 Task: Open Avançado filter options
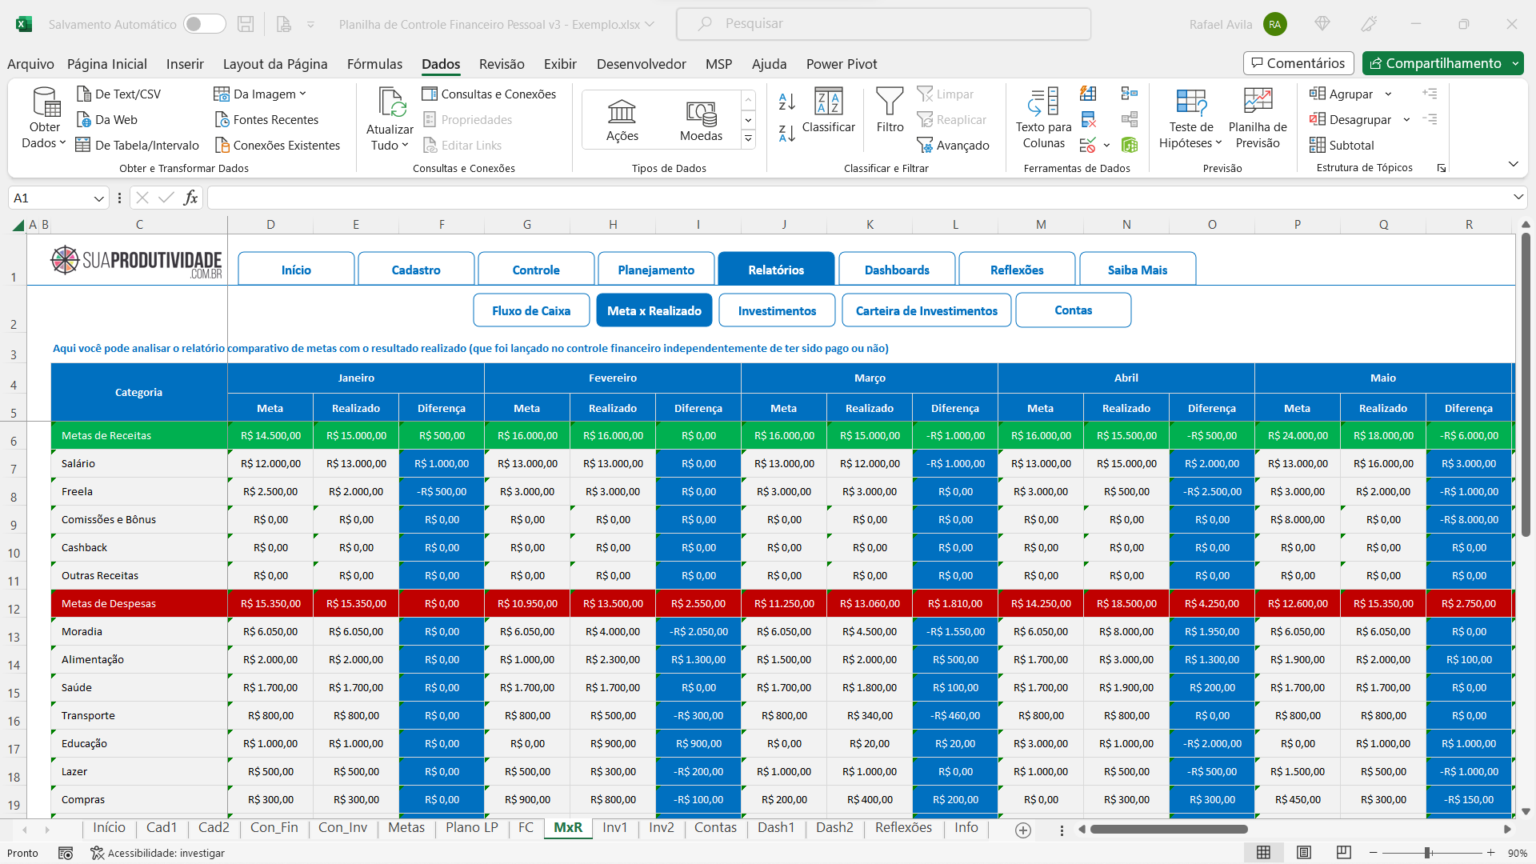953,145
